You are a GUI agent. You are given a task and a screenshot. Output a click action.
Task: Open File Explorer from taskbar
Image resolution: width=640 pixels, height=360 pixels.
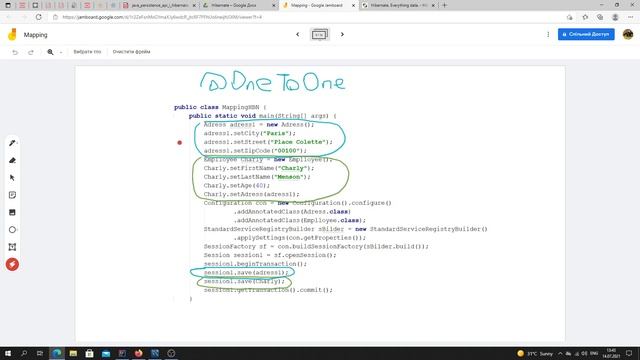[x=73, y=353]
